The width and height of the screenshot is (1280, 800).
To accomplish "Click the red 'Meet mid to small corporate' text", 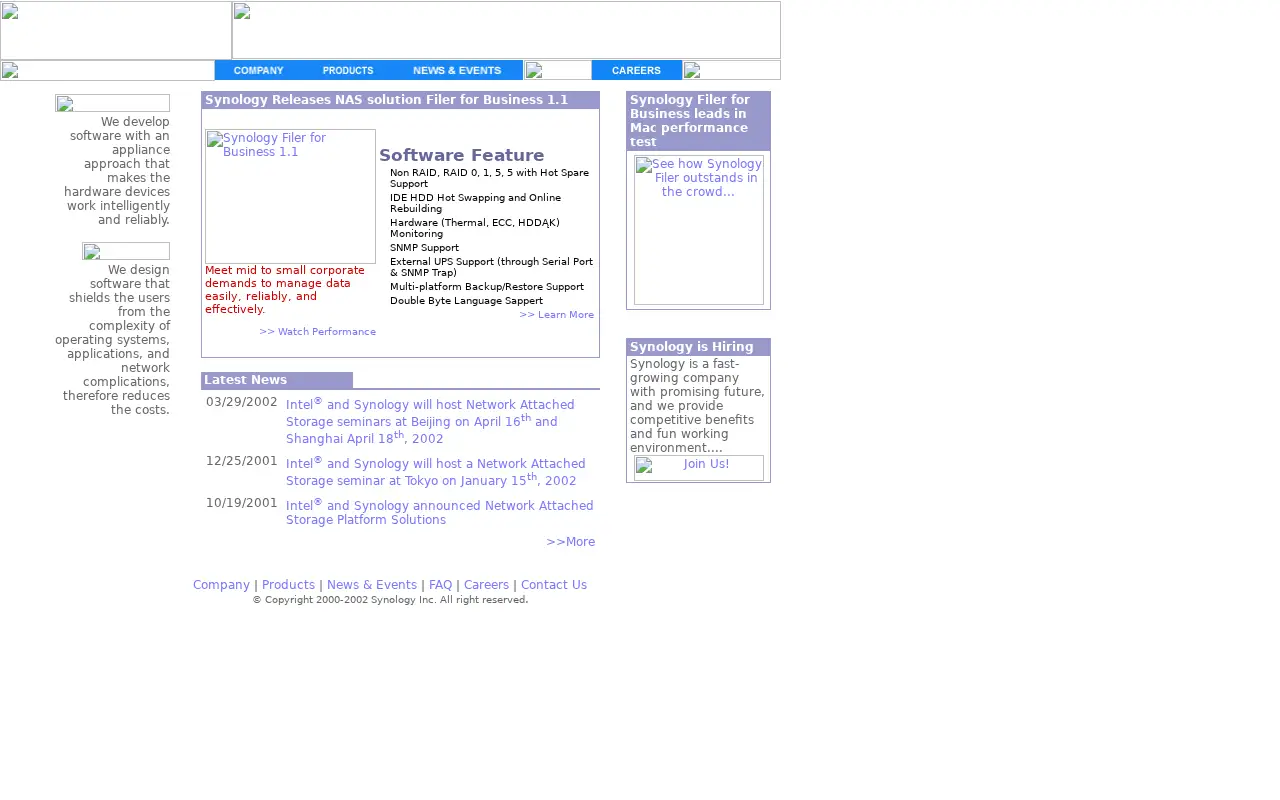I will pyautogui.click(x=285, y=290).
